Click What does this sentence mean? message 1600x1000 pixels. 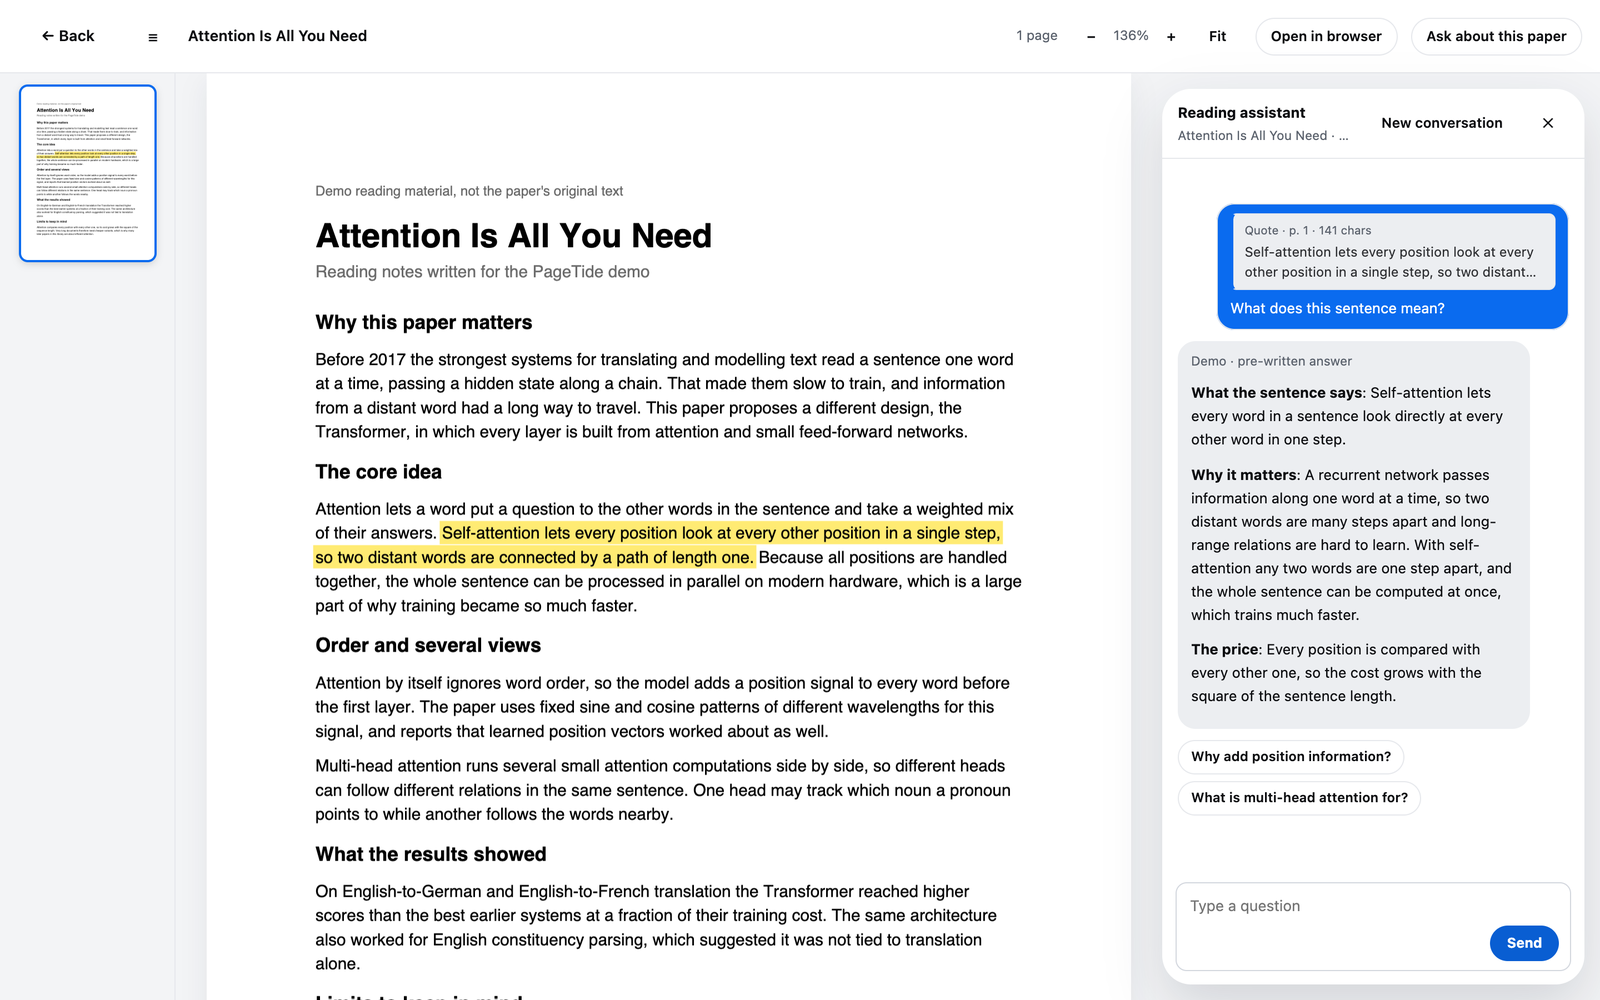1337,309
